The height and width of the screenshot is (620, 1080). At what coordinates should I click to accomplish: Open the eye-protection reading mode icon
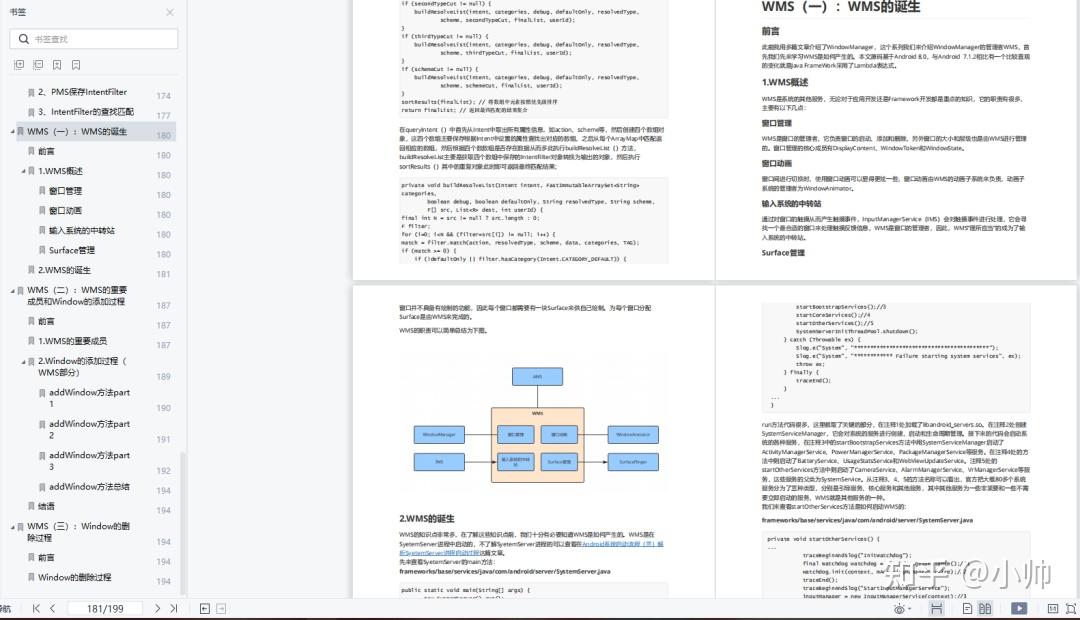coord(899,607)
